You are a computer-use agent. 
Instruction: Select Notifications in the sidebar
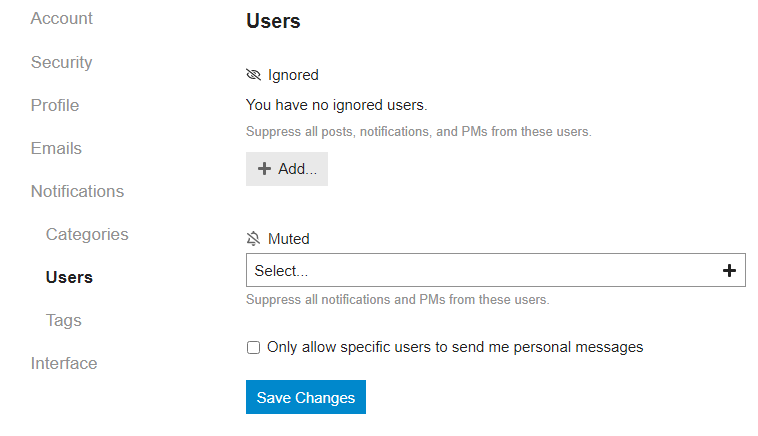[77, 191]
